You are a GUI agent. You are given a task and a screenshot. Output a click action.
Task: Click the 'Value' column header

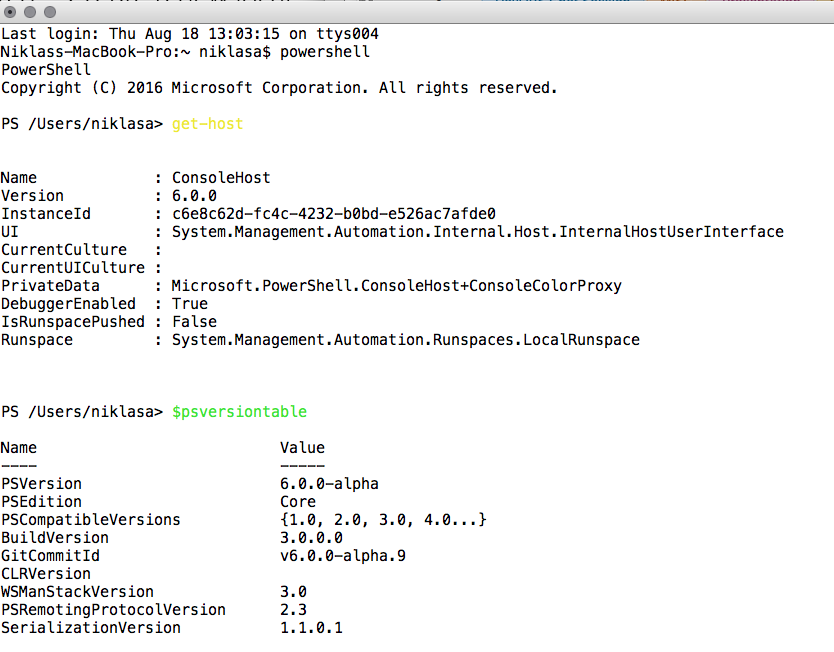(302, 448)
